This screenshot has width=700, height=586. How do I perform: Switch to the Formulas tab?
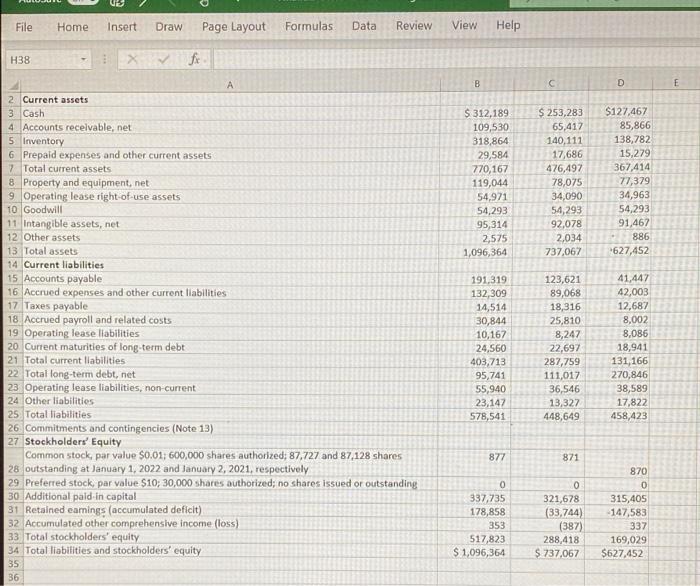click(x=308, y=26)
